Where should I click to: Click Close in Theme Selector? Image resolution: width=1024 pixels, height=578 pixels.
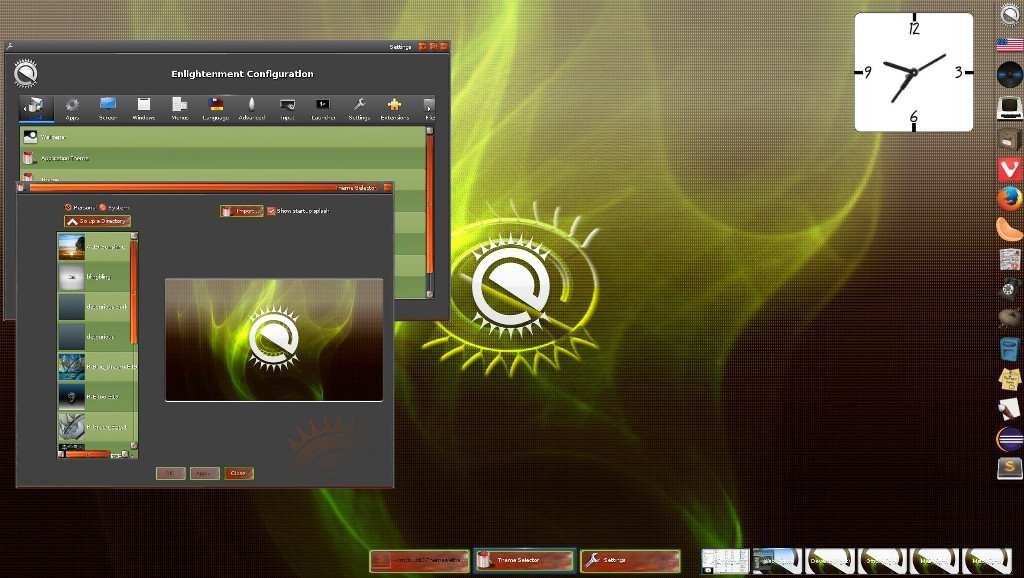(238, 473)
